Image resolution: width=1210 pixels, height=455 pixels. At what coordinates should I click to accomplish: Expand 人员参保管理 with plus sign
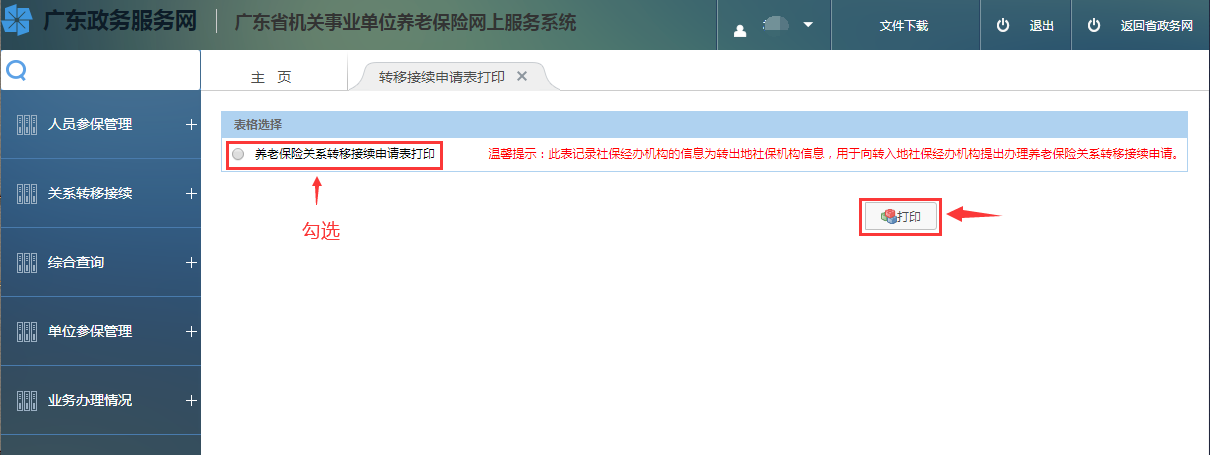point(191,125)
